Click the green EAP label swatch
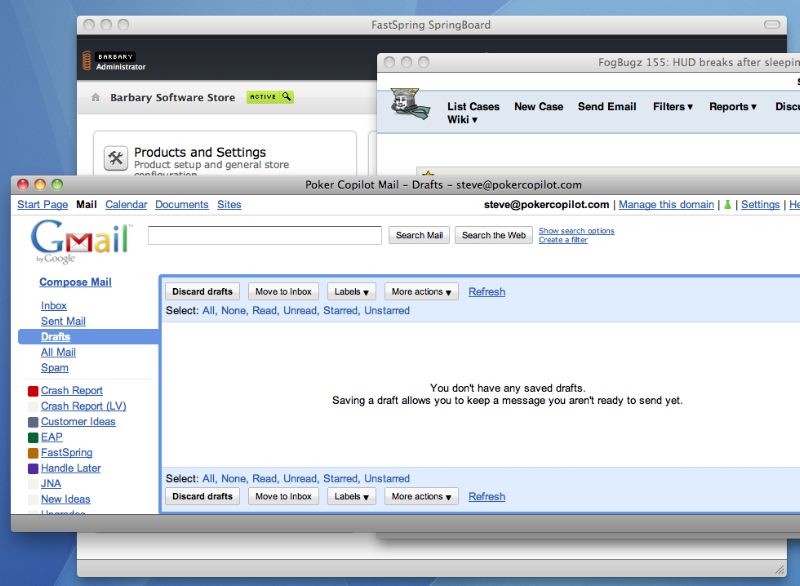Image resolution: width=800 pixels, height=586 pixels. click(x=33, y=438)
